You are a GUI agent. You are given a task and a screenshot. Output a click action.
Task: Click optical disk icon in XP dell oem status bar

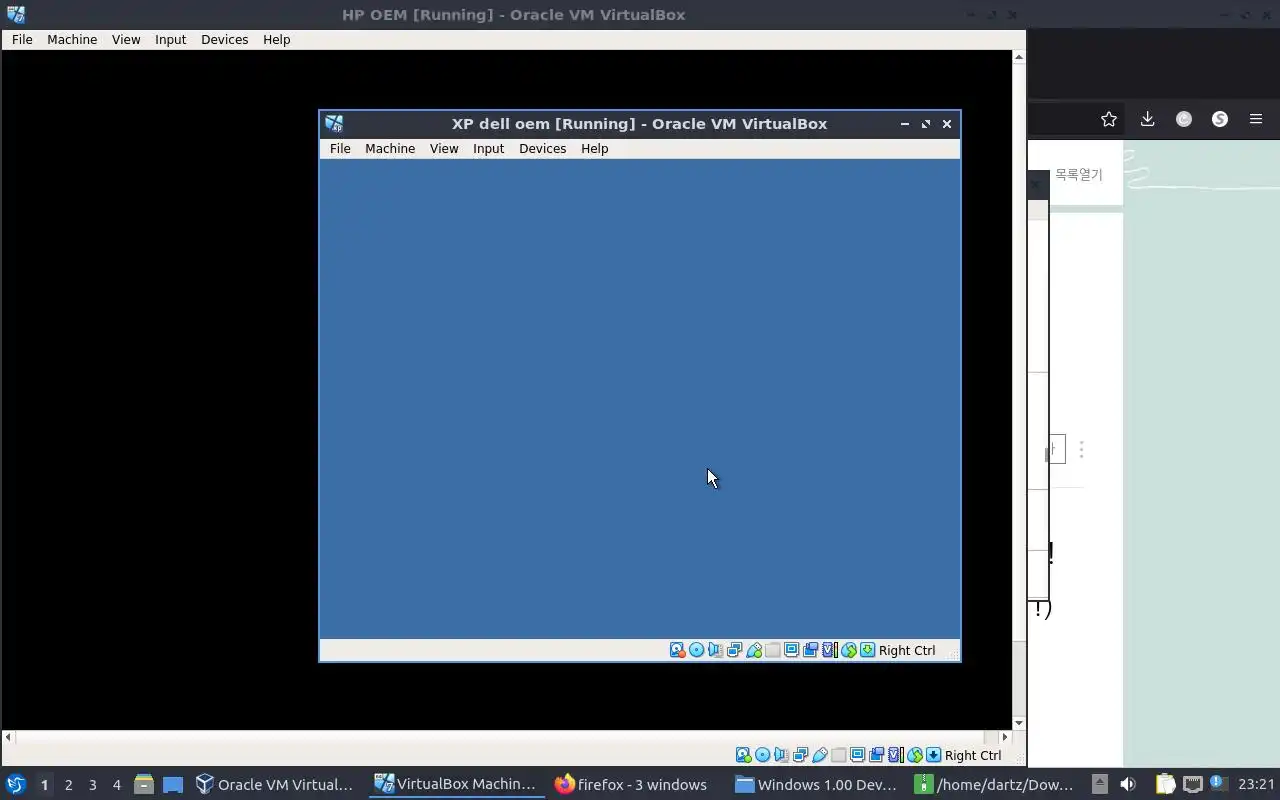[x=696, y=650]
